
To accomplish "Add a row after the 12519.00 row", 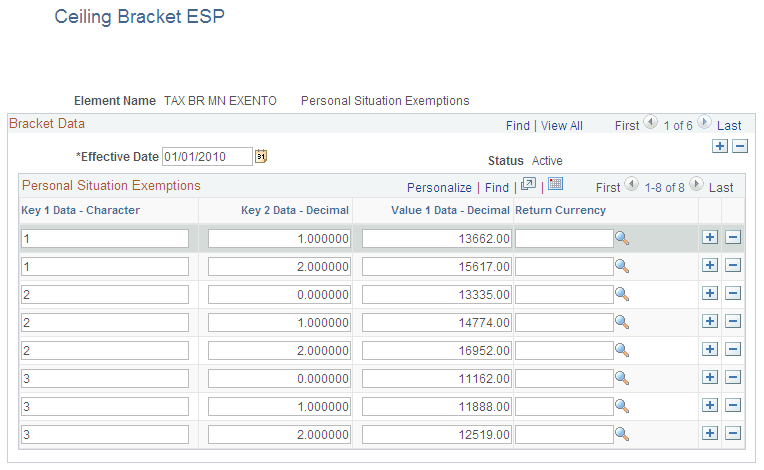I will pos(710,433).
